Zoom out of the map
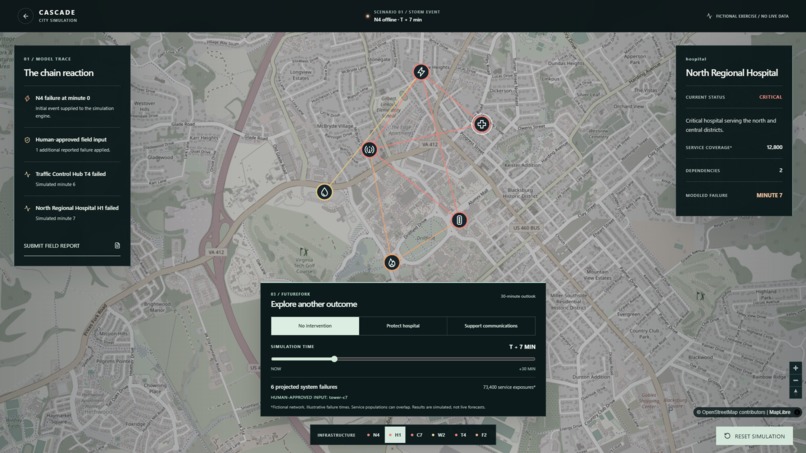Screen dimensions: 806x453 795,380
